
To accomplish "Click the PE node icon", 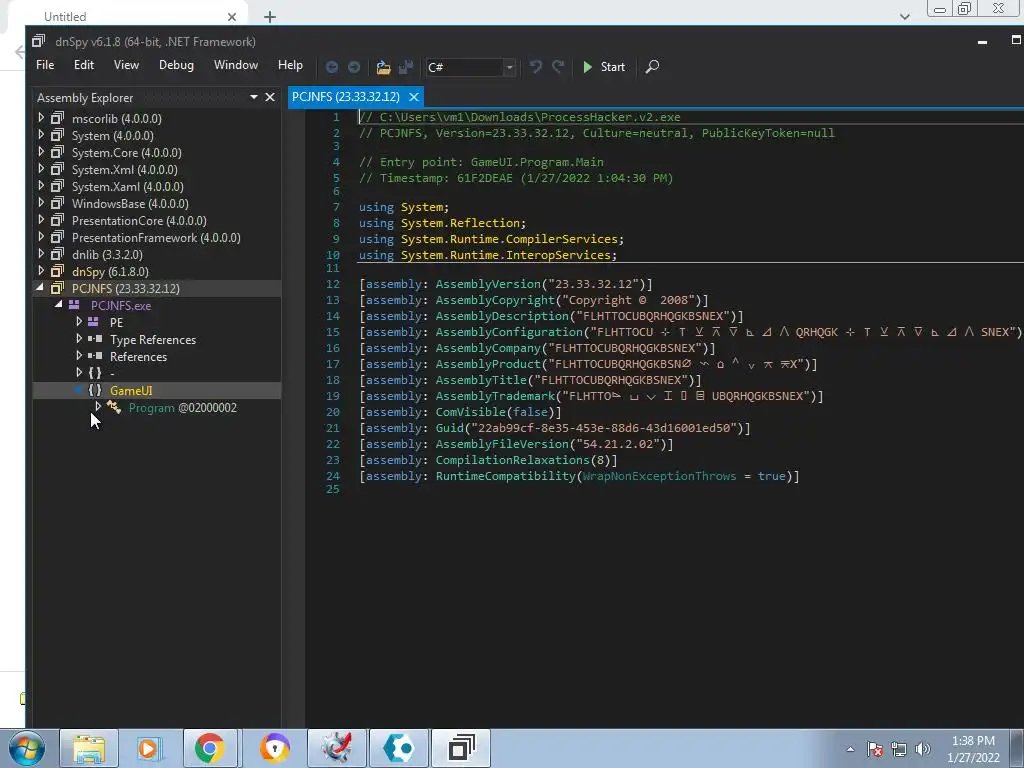I will tap(94, 322).
